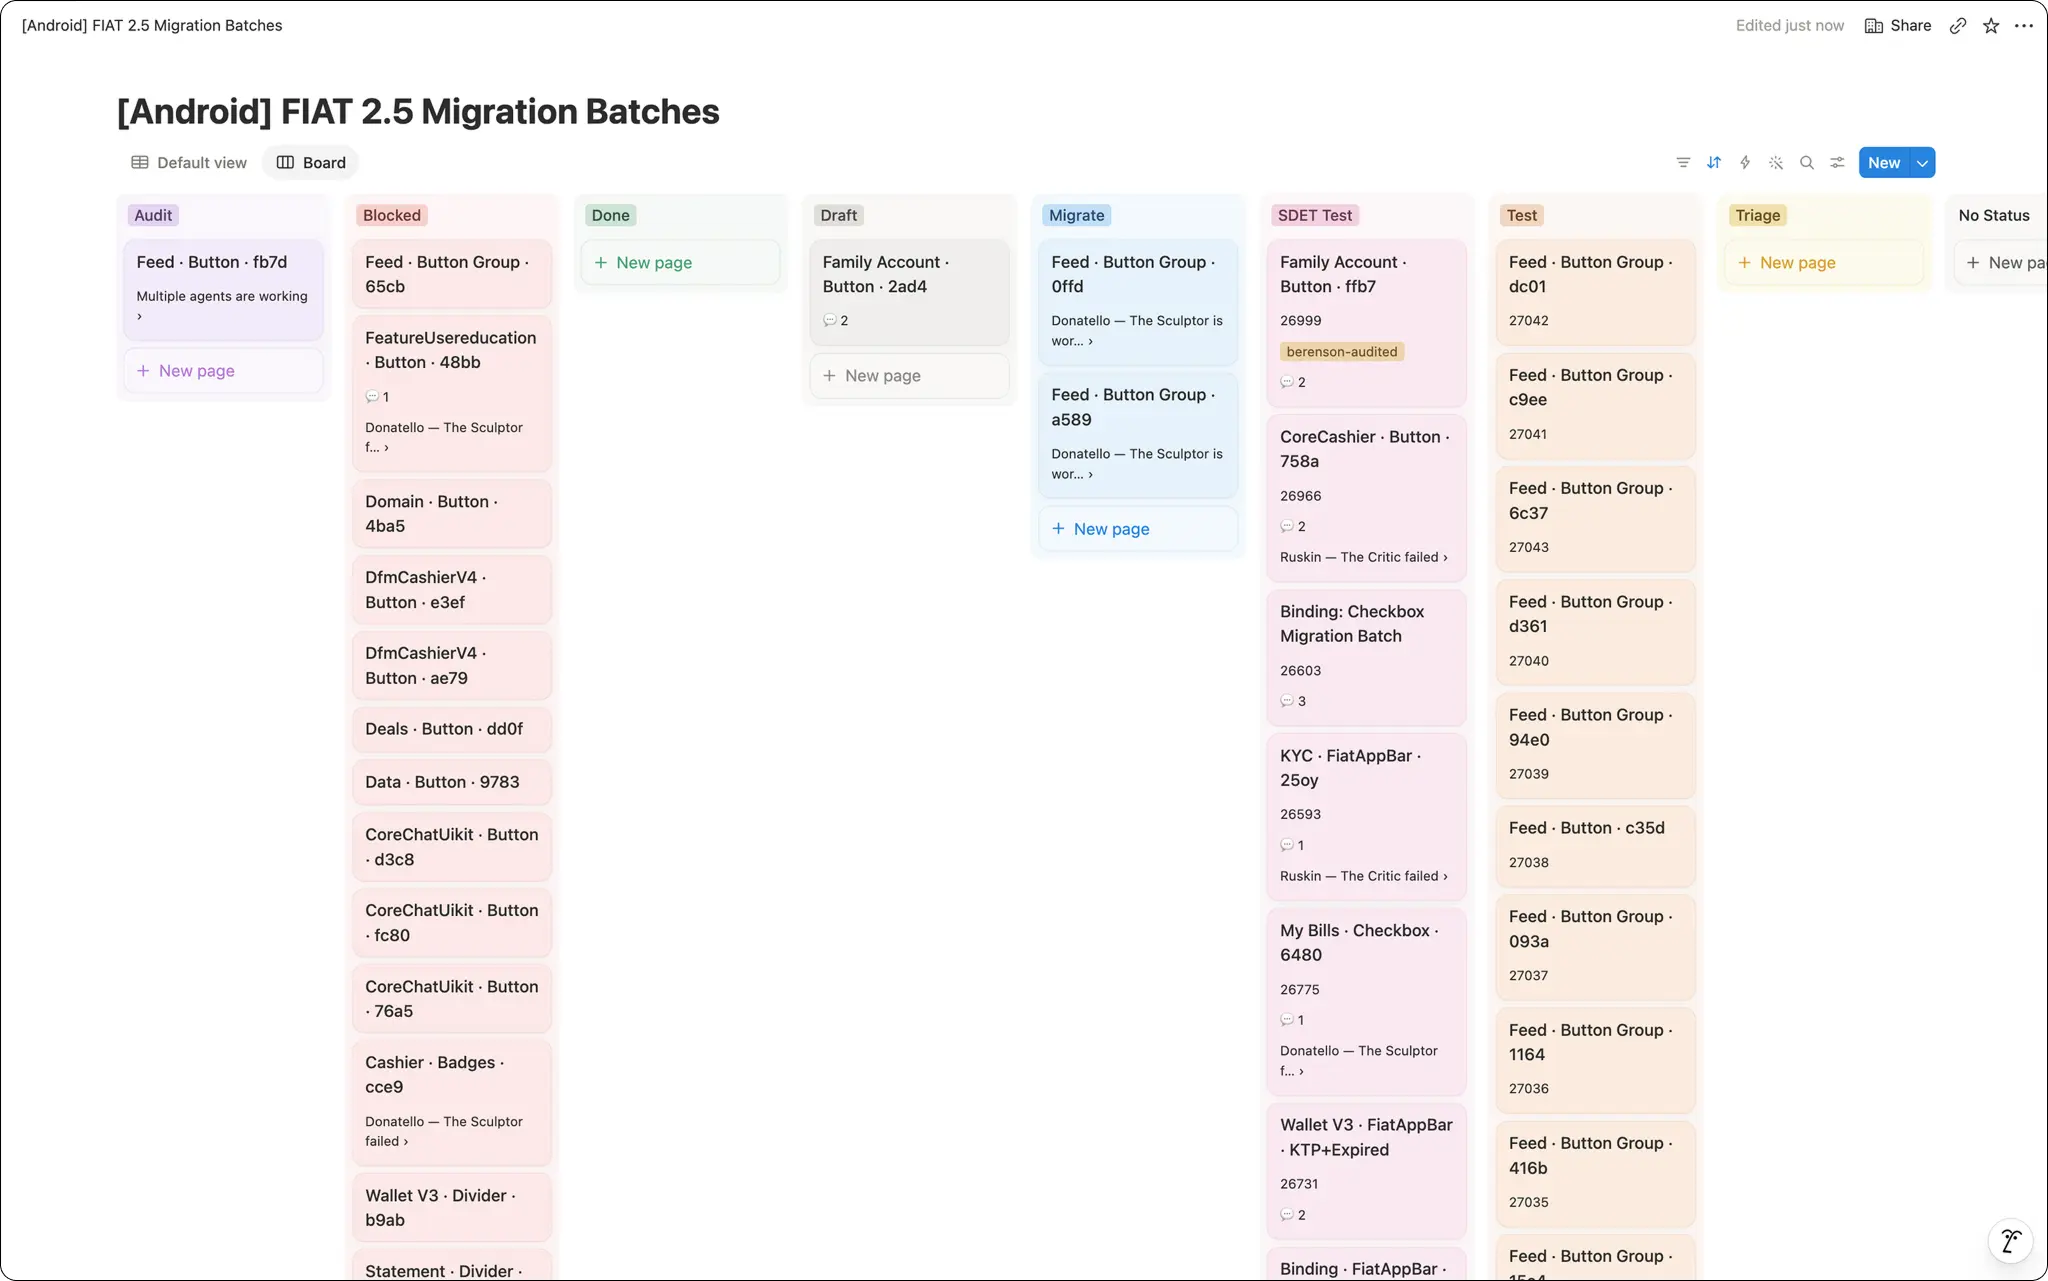
Task: Switch to Default view tab
Action: pyautogui.click(x=189, y=163)
